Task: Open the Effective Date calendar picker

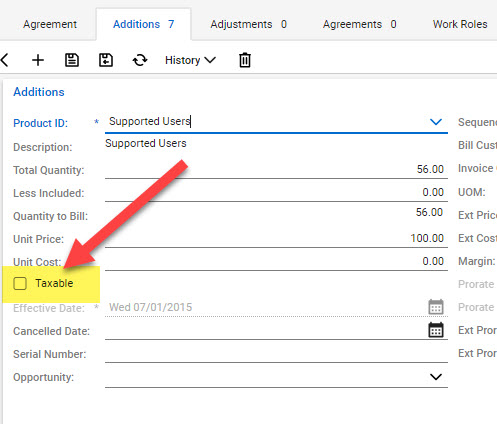Action: pos(436,307)
